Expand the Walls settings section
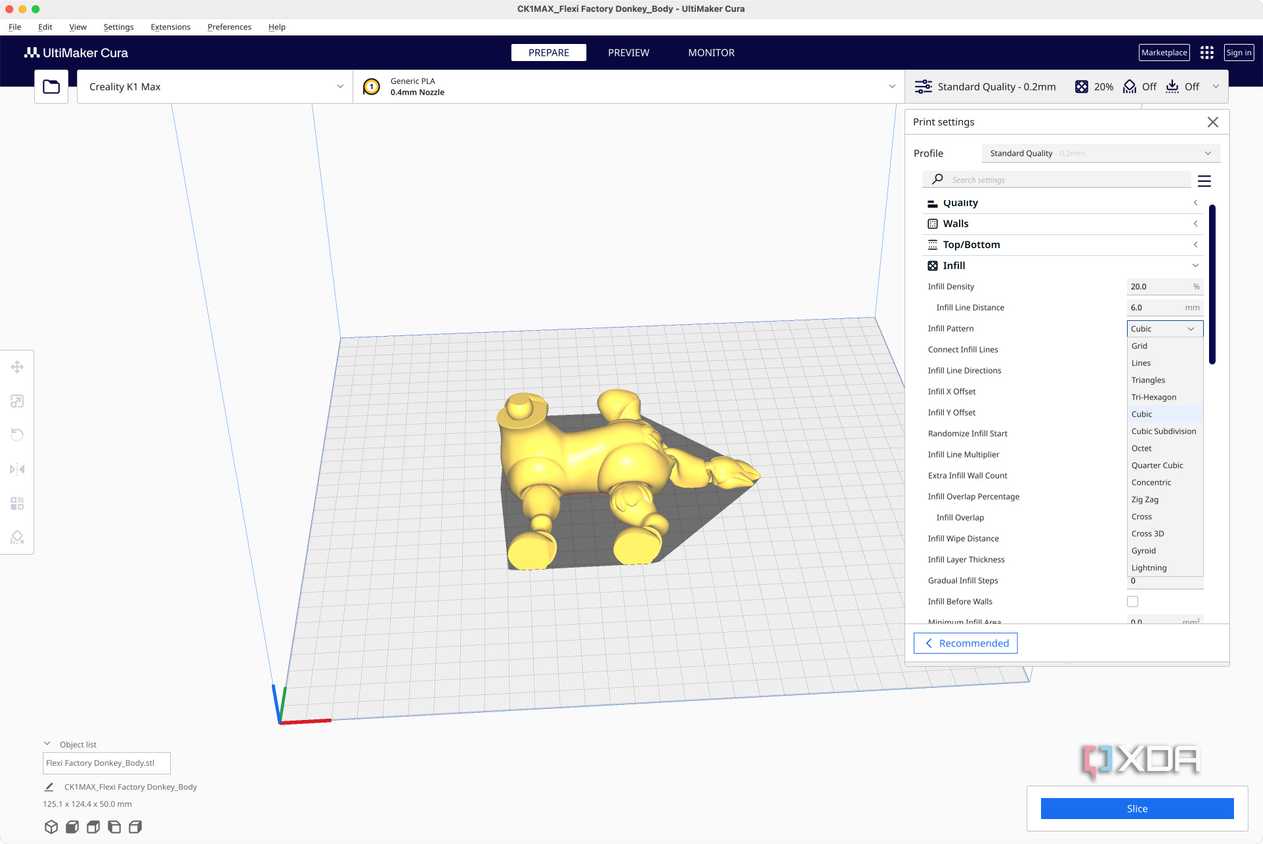Image resolution: width=1263 pixels, height=844 pixels. pos(1063,224)
